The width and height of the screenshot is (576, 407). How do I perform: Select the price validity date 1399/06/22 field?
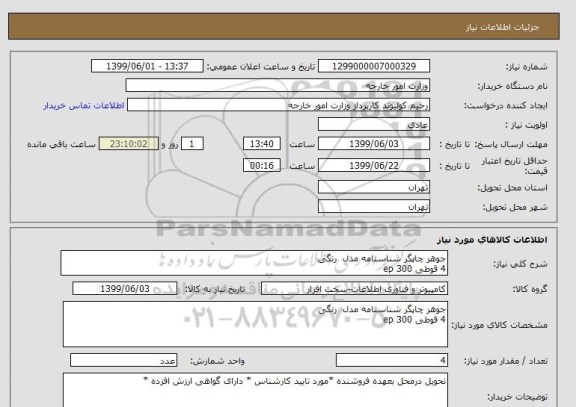pyautogui.click(x=374, y=165)
